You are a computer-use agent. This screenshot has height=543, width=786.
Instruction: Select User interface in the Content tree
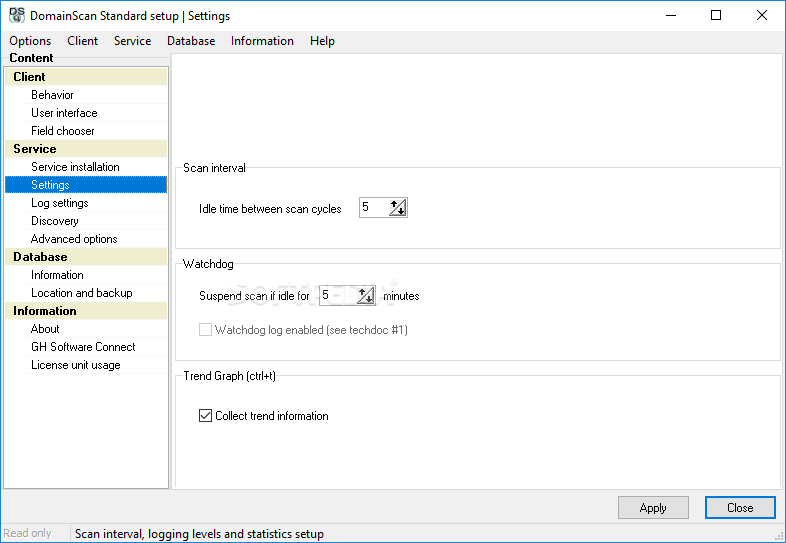tap(64, 113)
